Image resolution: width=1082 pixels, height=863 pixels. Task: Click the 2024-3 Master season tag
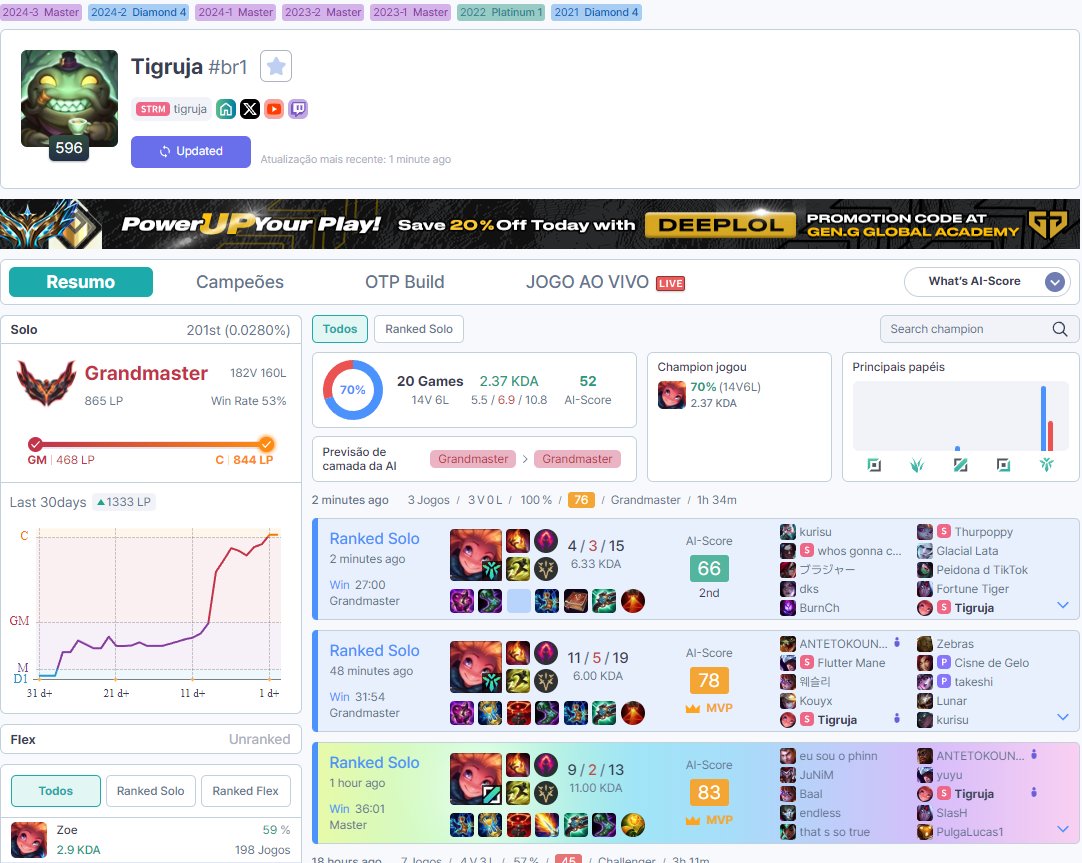tap(41, 12)
